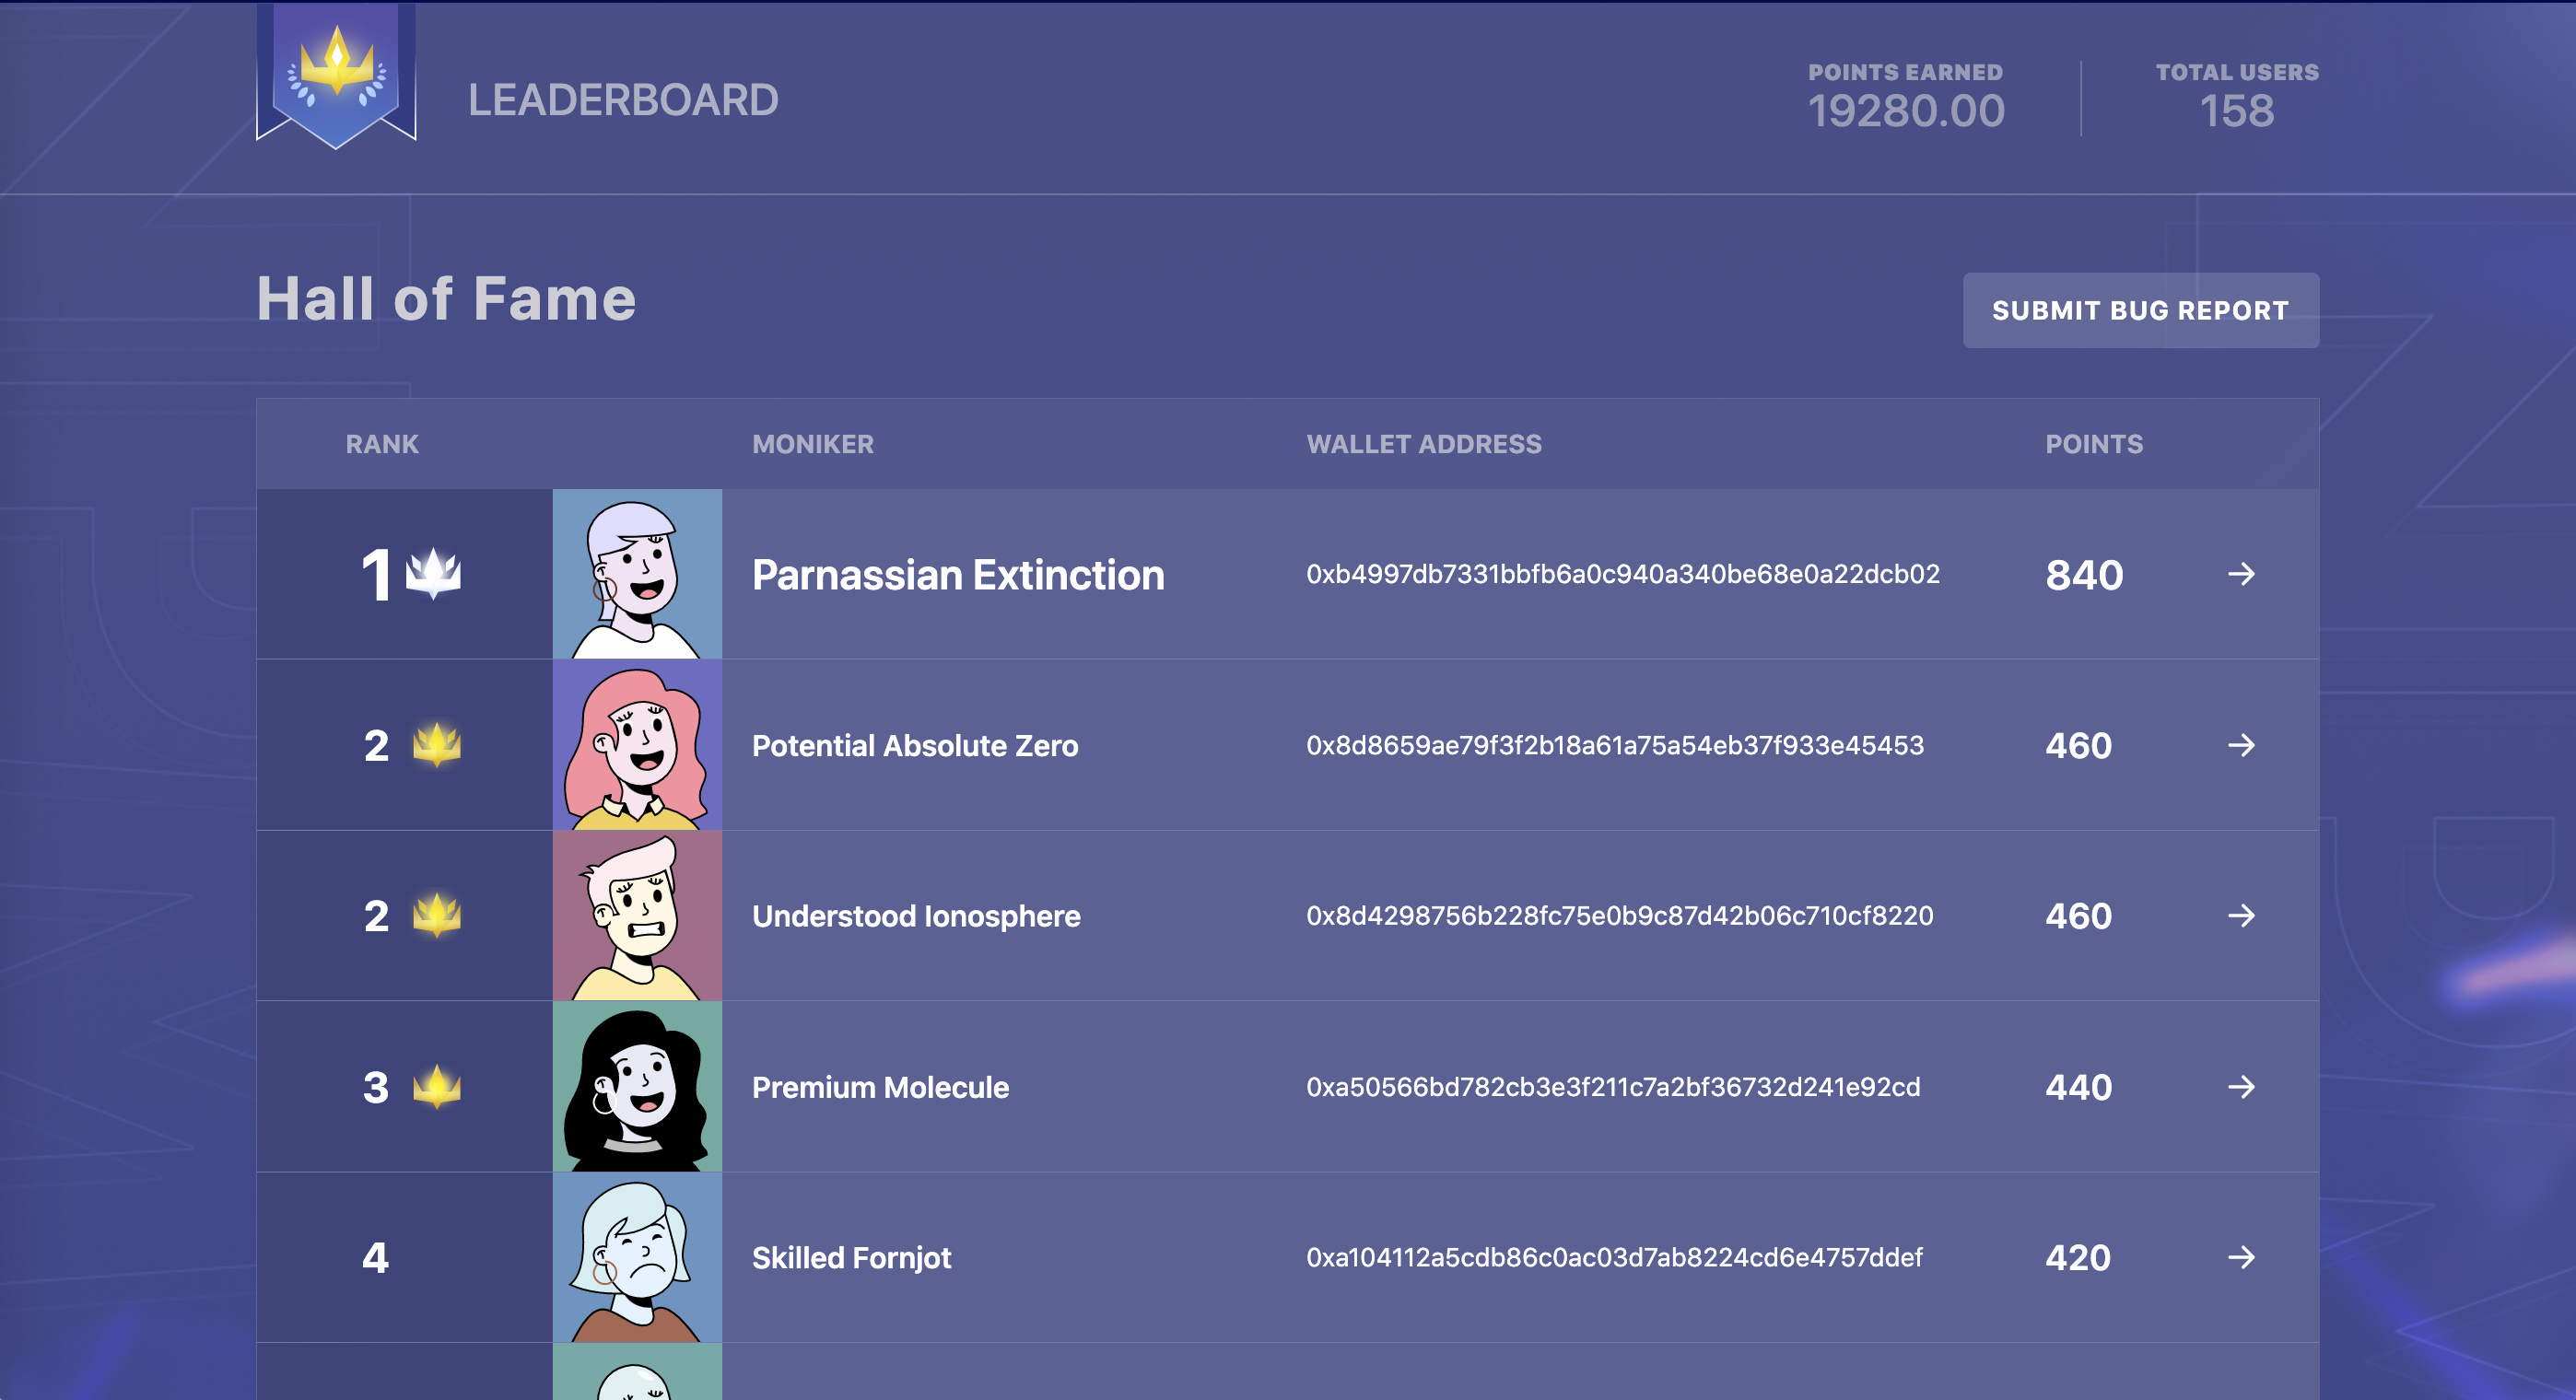Viewport: 2576px width, 1400px height.
Task: Click Premium Molecule's wallet address
Action: 1612,1087
